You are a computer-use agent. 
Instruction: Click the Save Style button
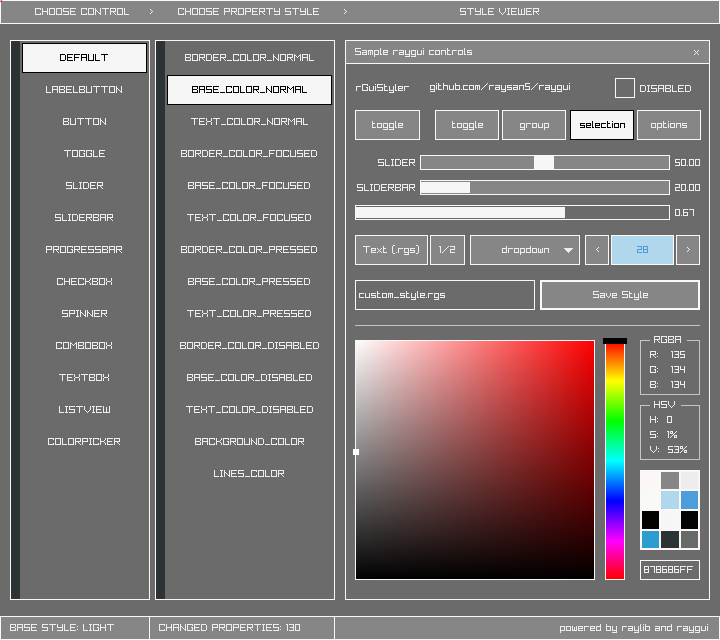coord(619,295)
